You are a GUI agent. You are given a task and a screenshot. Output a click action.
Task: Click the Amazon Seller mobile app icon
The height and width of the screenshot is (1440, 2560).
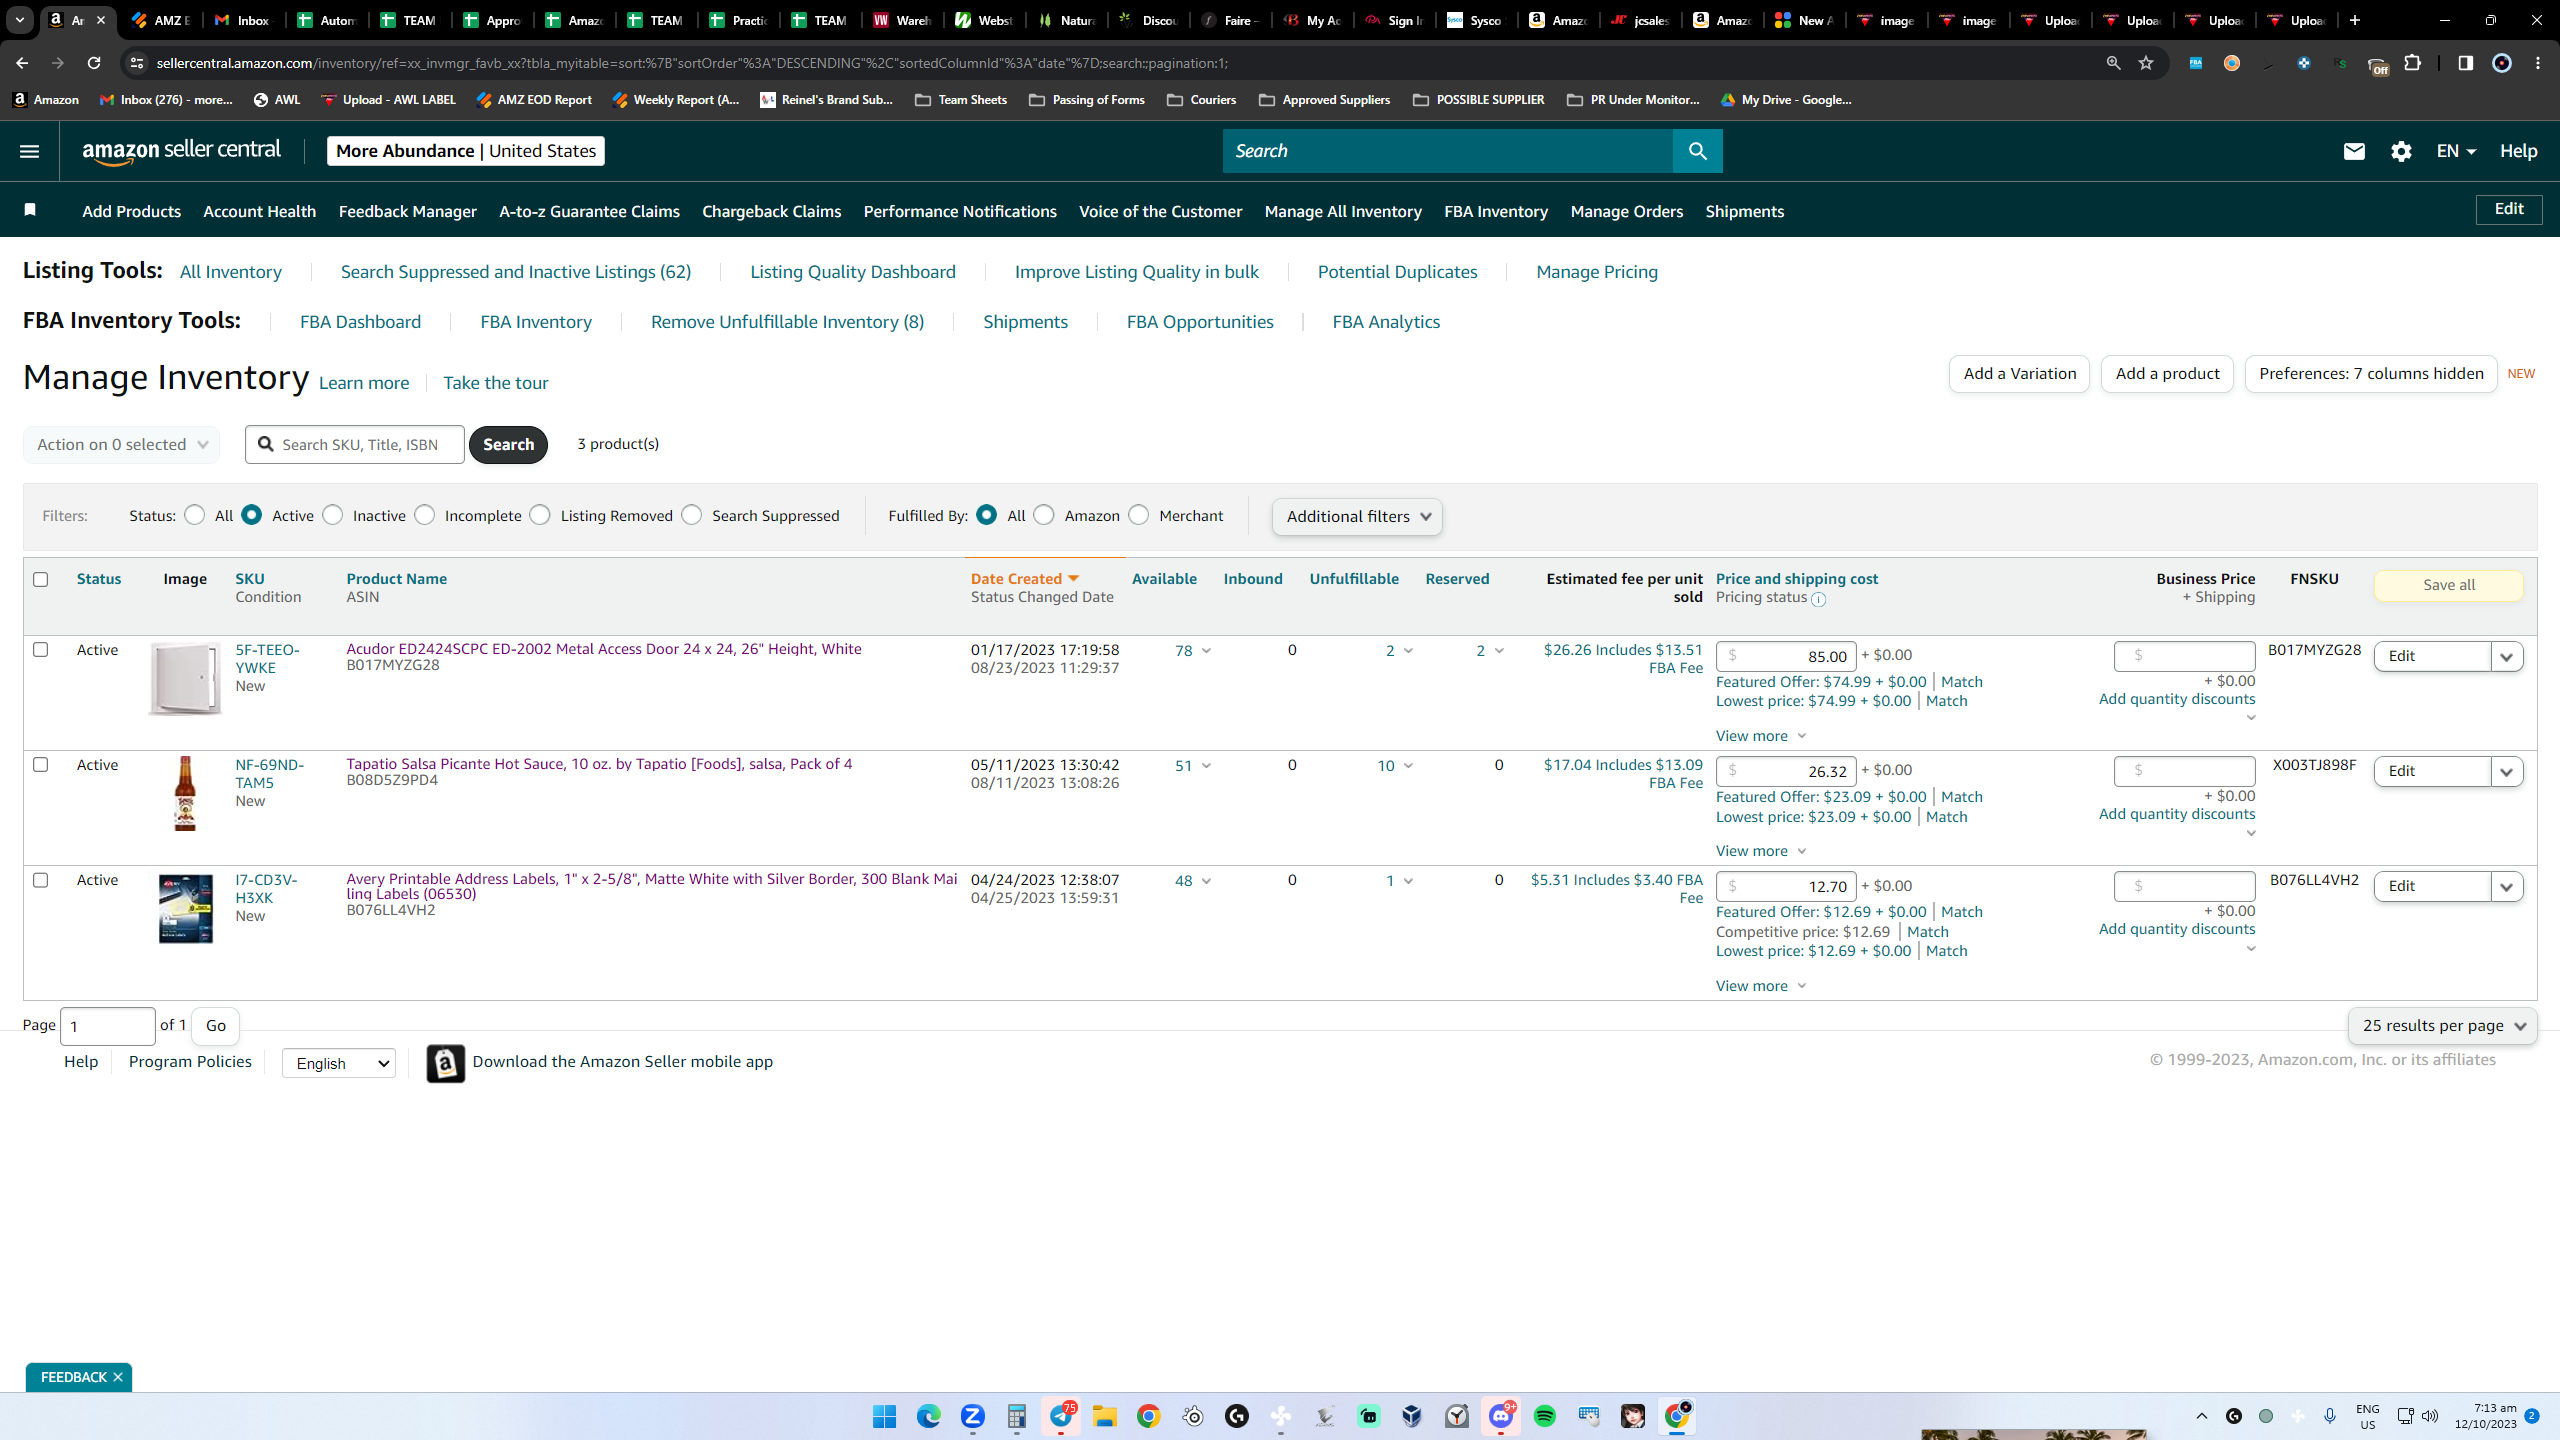click(x=446, y=1063)
